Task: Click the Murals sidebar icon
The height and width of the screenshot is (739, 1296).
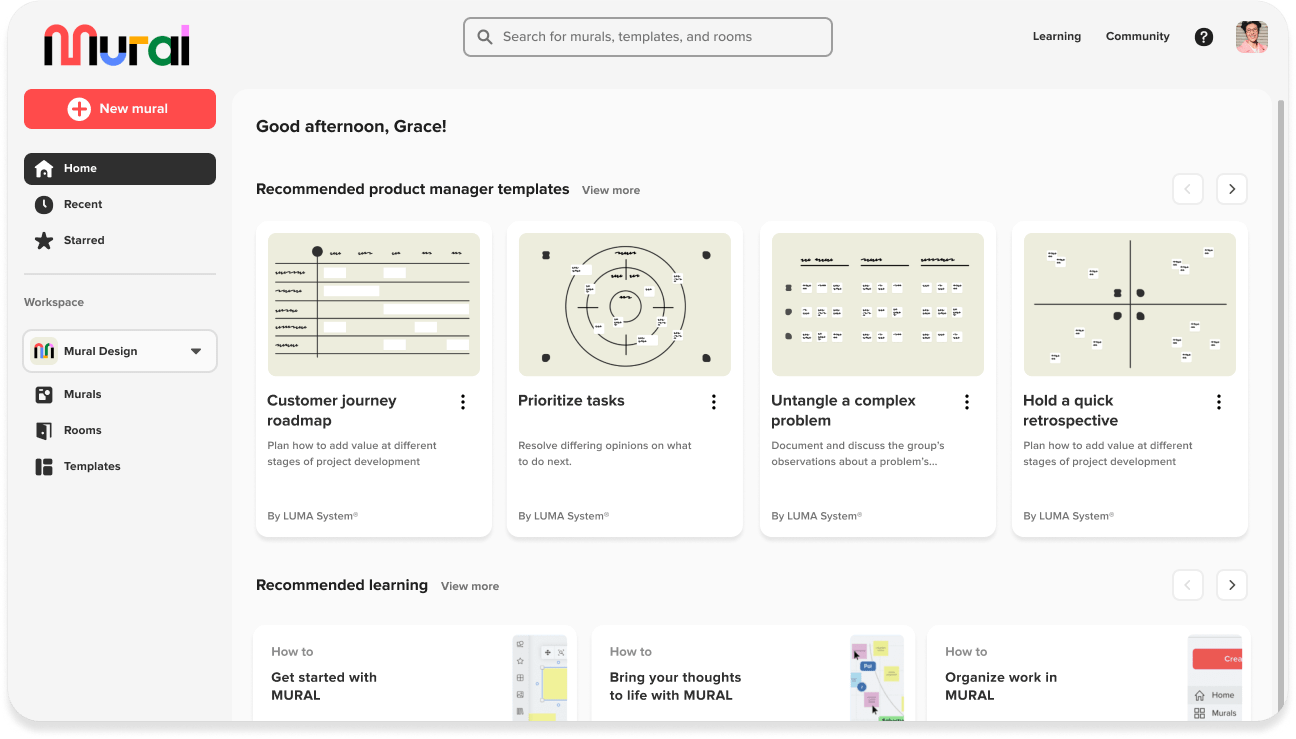Action: pyautogui.click(x=44, y=395)
